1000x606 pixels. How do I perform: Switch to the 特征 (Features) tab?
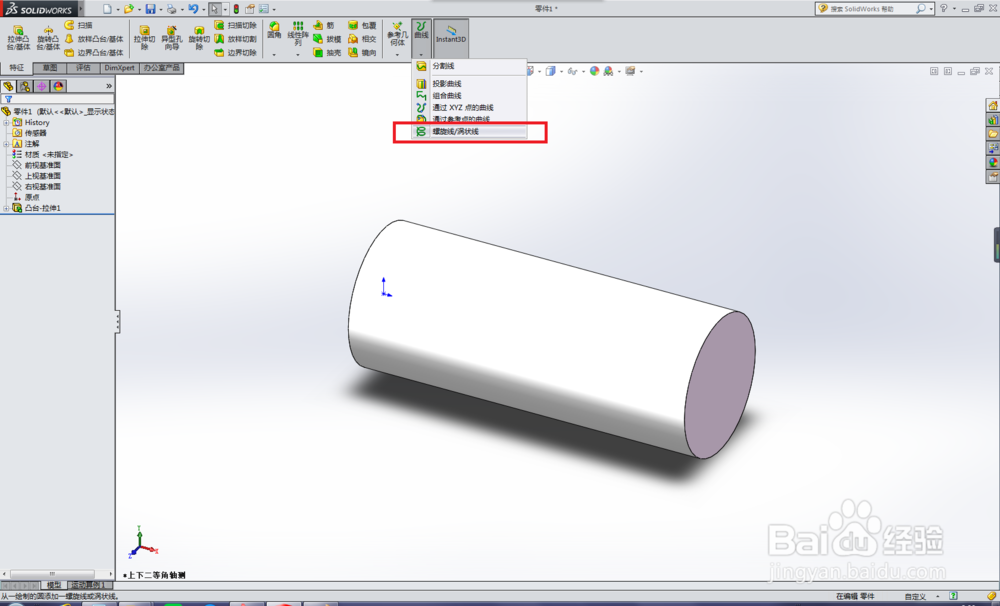[17, 68]
